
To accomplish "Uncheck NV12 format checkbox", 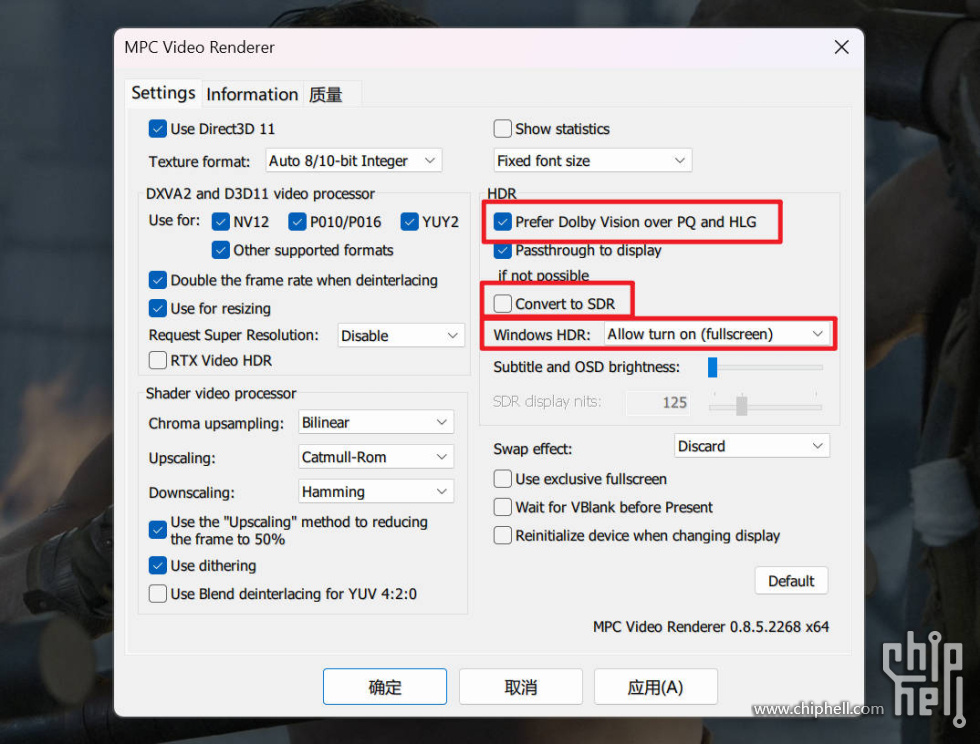I will click(x=220, y=222).
